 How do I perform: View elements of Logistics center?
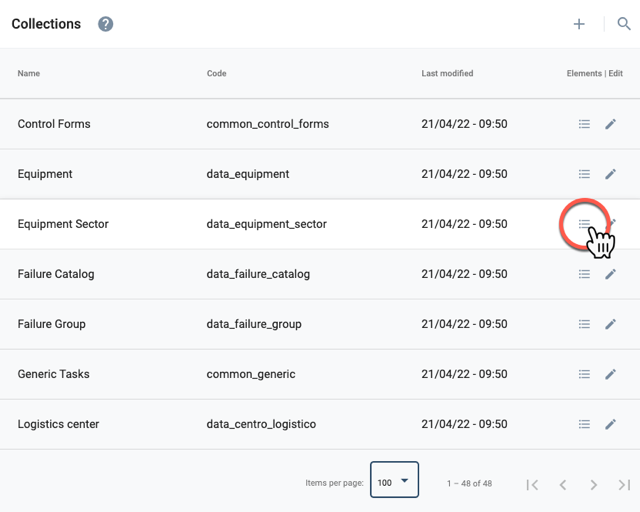584,424
